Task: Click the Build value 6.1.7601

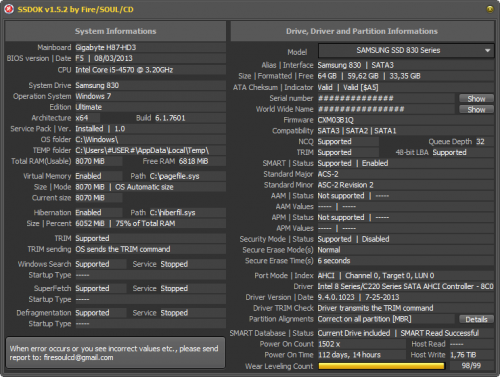Action: pos(170,118)
